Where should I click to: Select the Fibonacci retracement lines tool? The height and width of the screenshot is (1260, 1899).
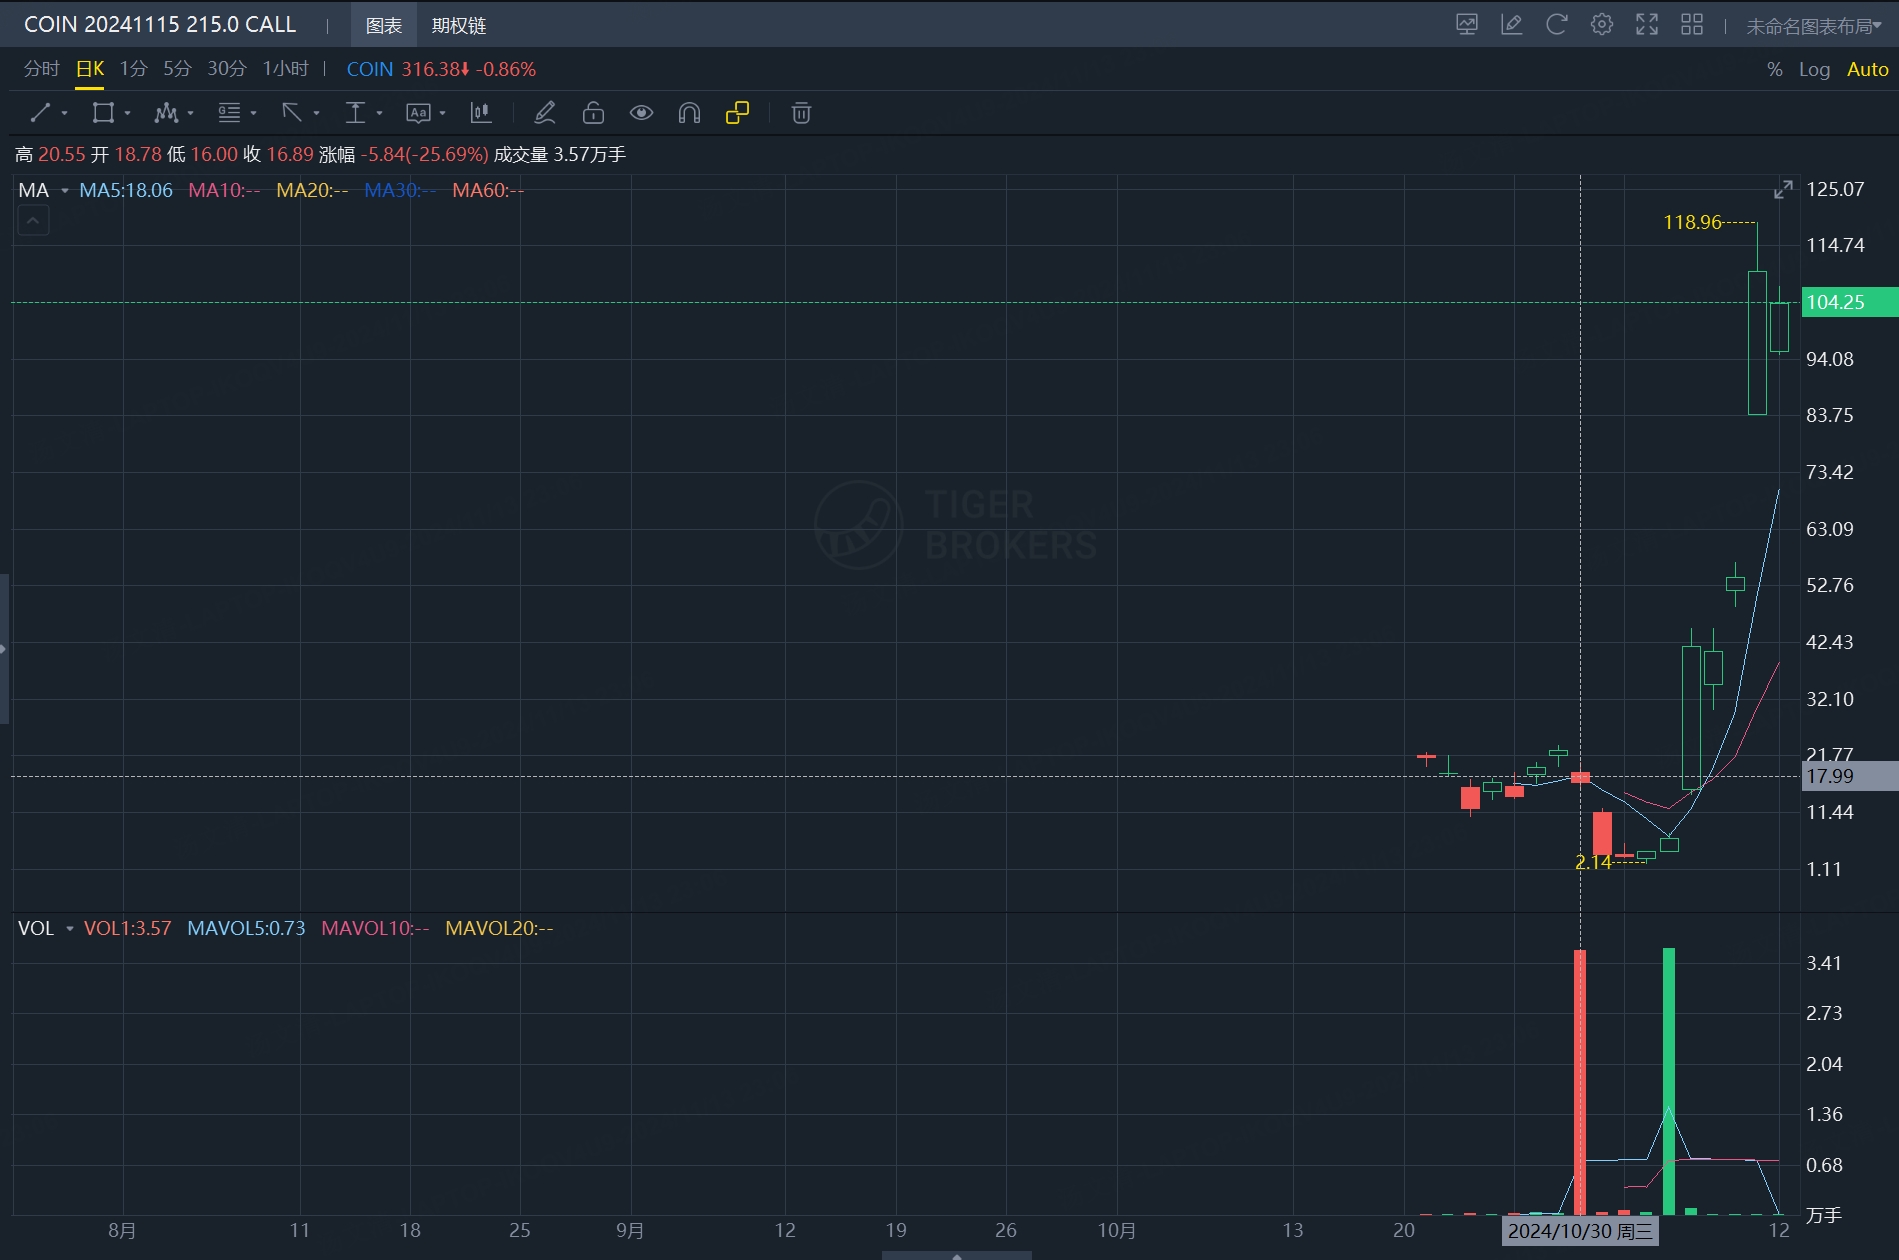click(x=230, y=113)
